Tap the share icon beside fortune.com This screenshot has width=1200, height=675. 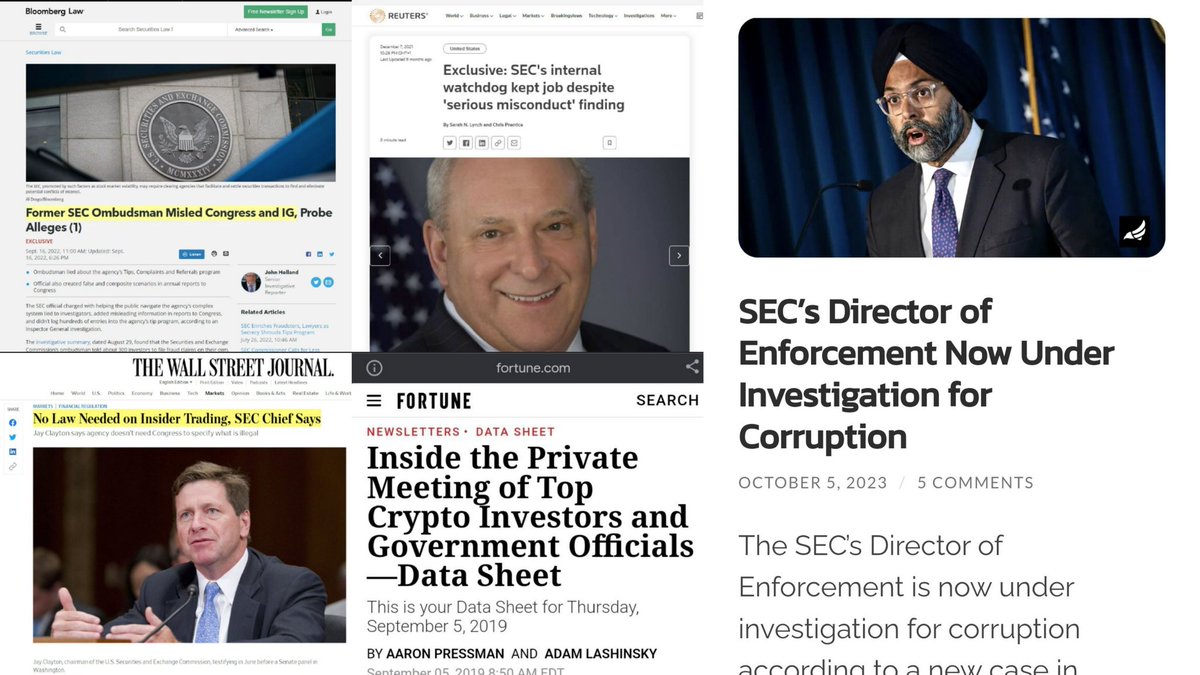[692, 367]
